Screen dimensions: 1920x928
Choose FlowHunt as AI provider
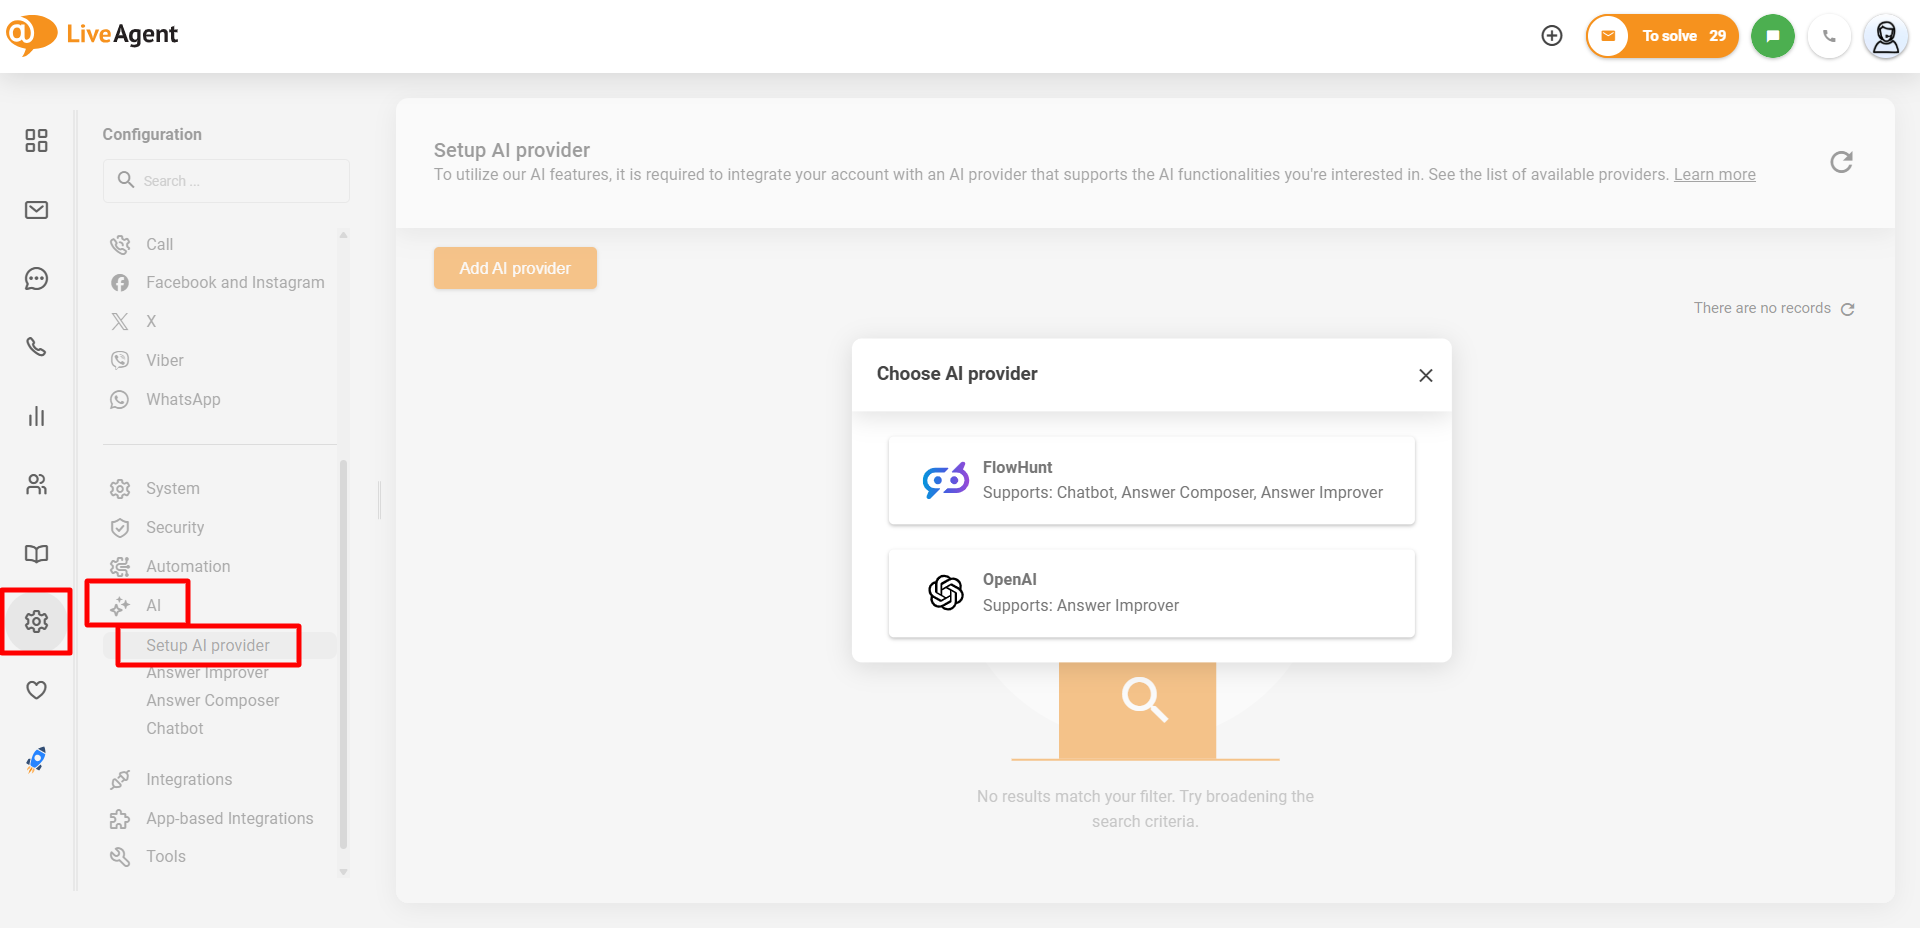(1151, 480)
